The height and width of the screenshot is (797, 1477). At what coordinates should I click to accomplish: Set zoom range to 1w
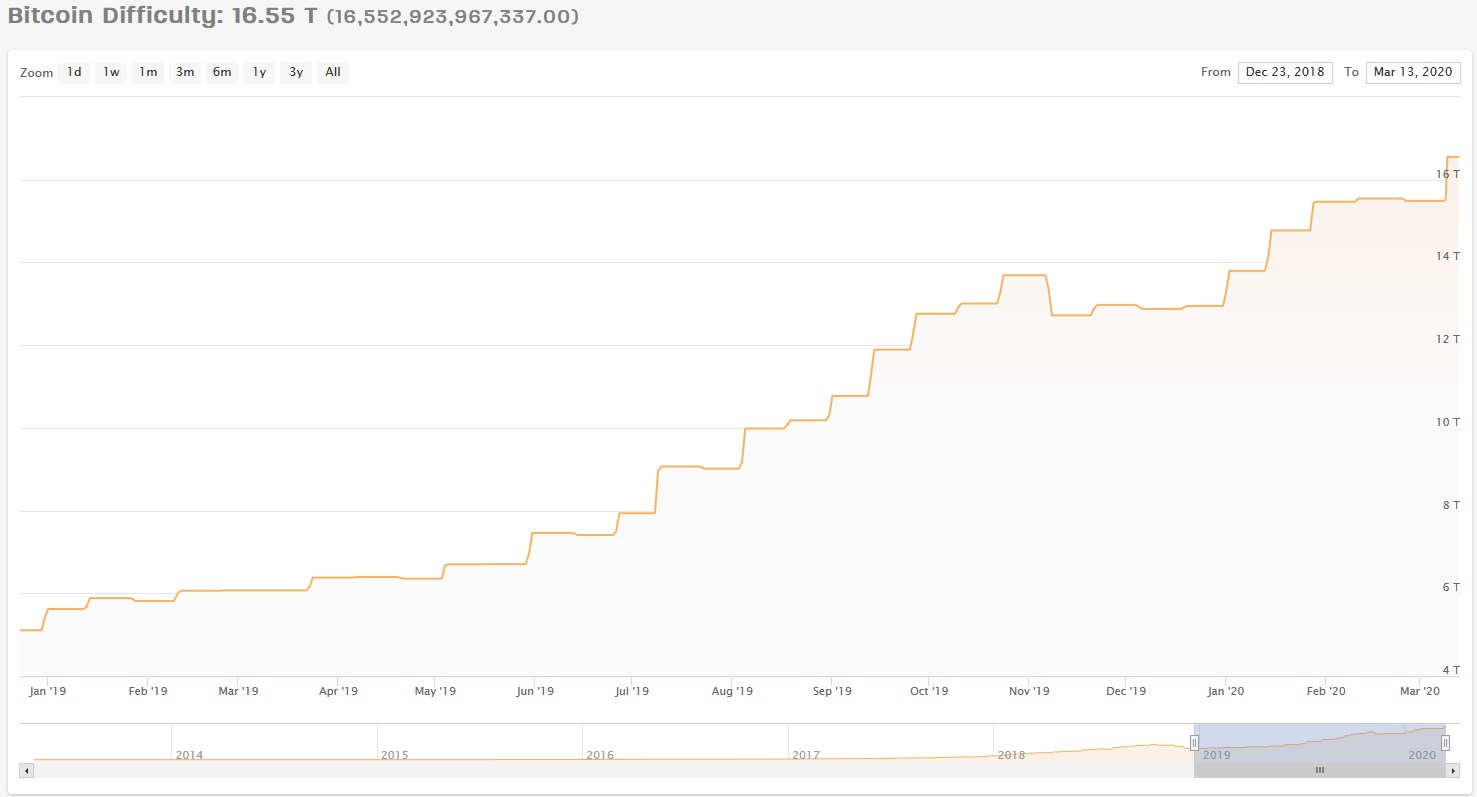tap(111, 72)
